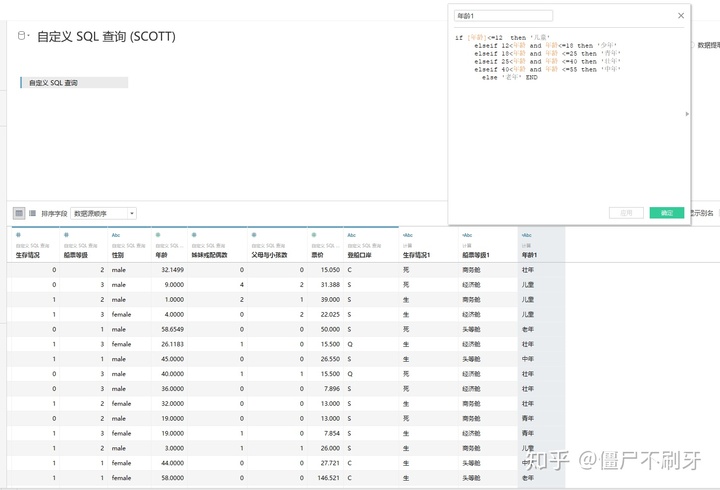Select the 性别 column header
This screenshot has height=490, width=720.
(118, 255)
